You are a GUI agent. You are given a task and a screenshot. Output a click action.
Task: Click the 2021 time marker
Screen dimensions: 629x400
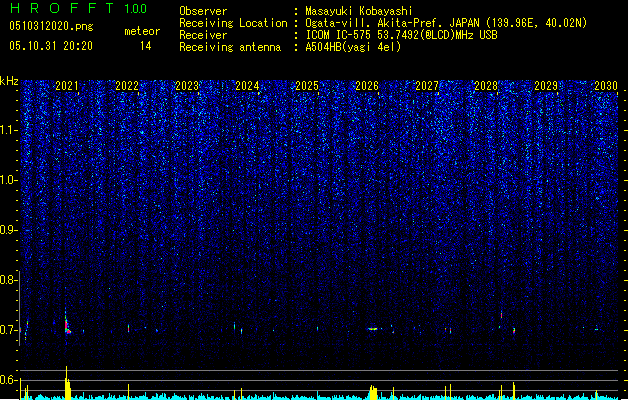(x=67, y=86)
